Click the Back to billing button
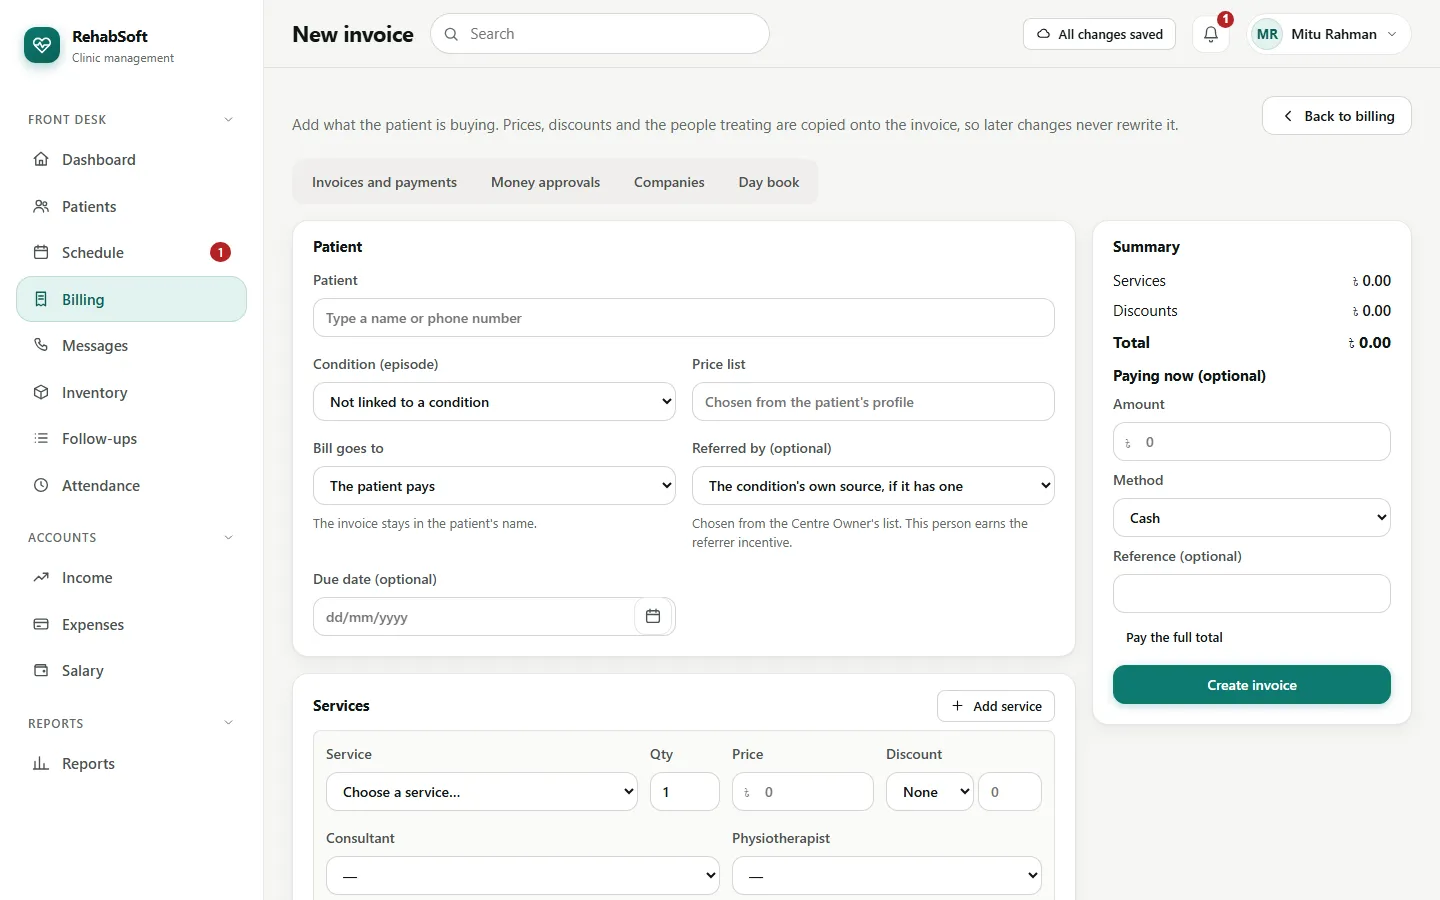Image resolution: width=1440 pixels, height=900 pixels. tap(1337, 116)
